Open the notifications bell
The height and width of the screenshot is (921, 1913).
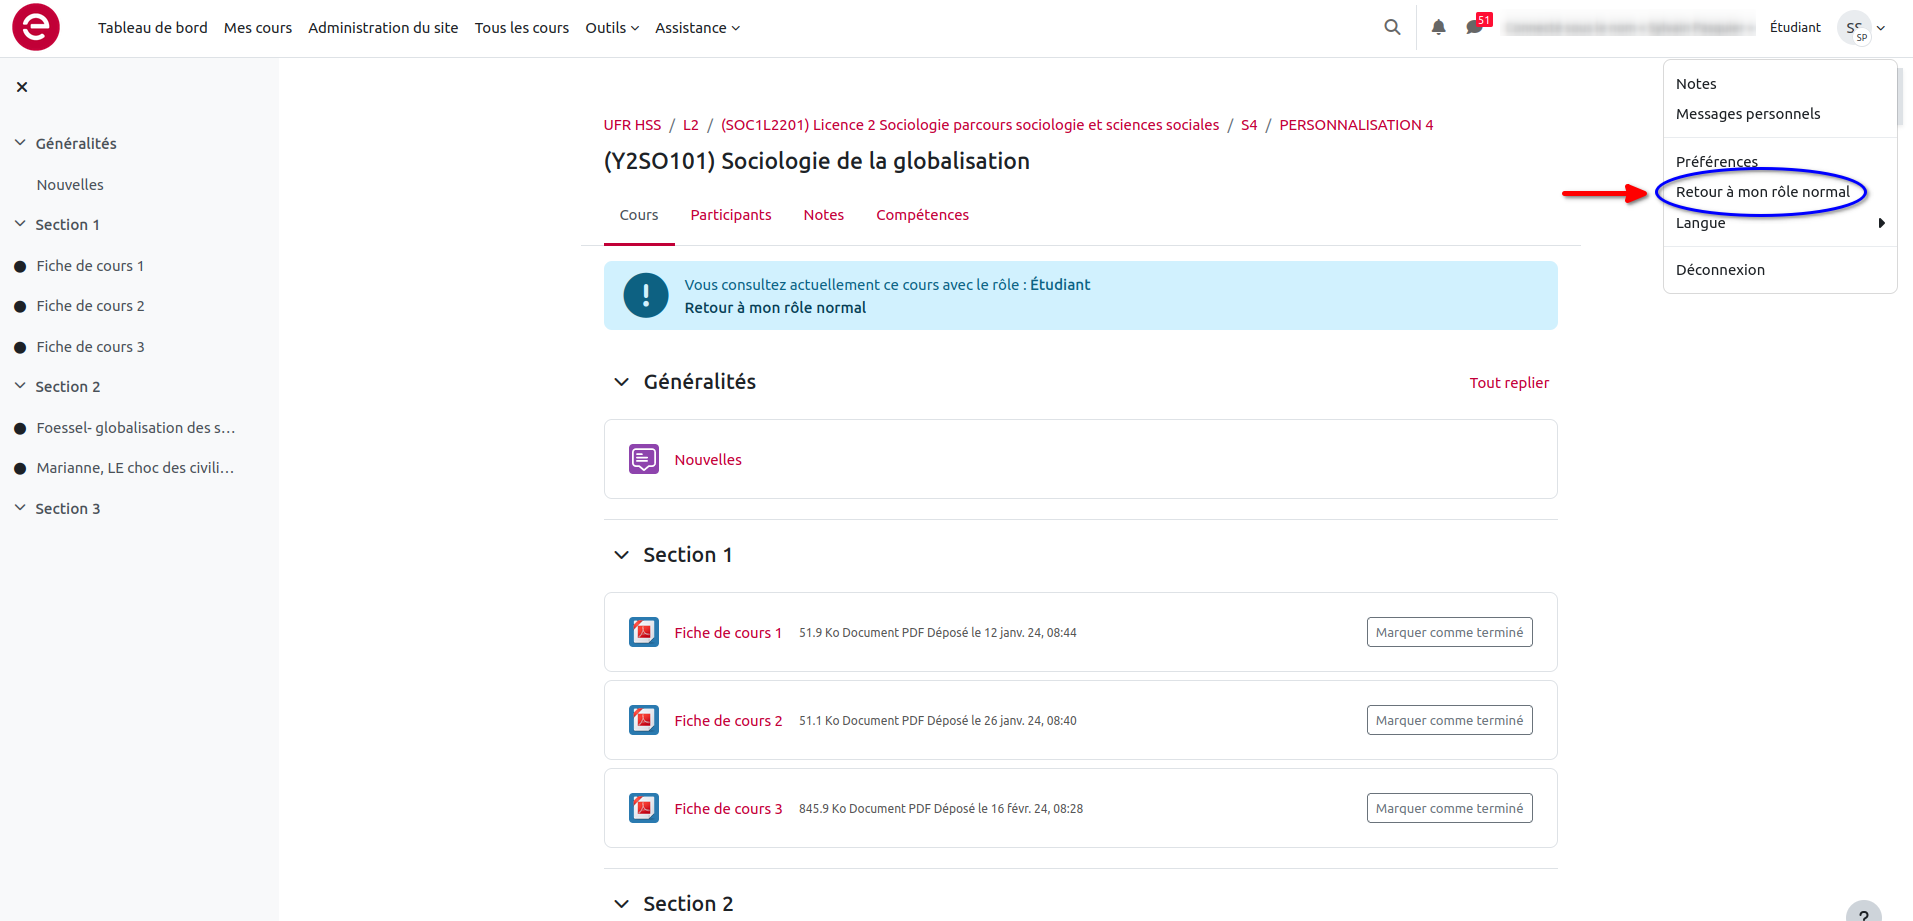click(1438, 28)
